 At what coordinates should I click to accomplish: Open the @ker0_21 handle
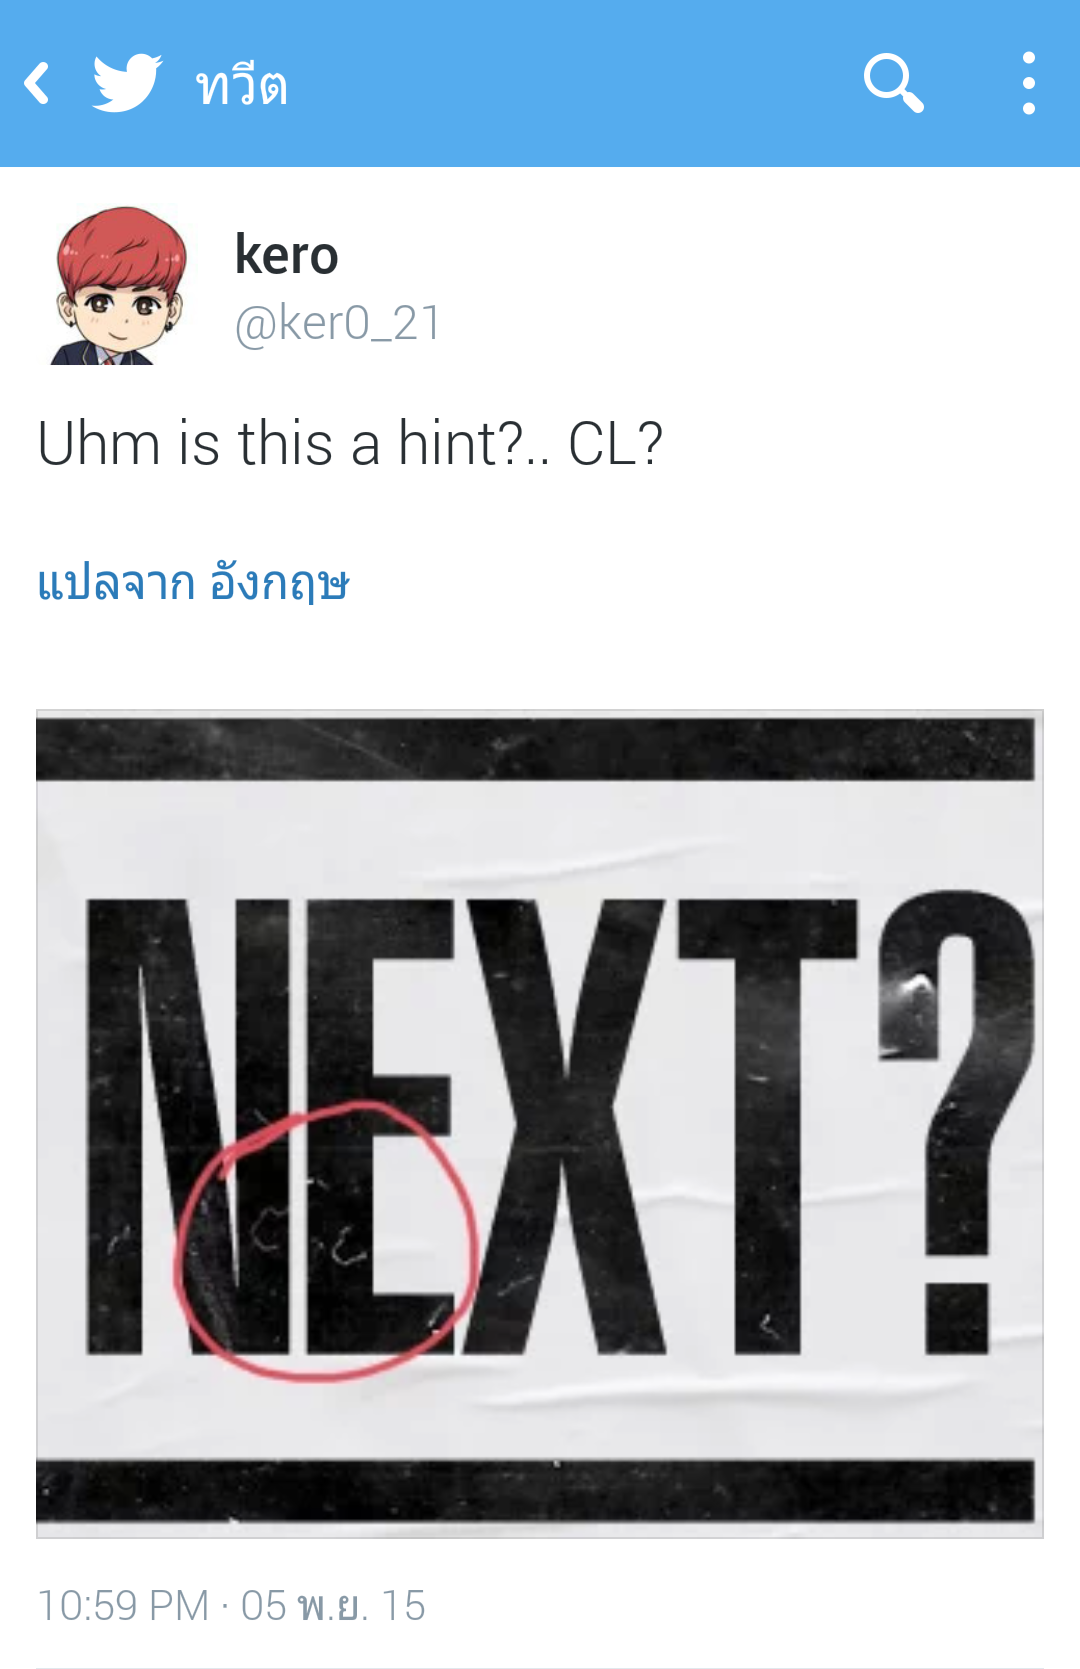337,323
